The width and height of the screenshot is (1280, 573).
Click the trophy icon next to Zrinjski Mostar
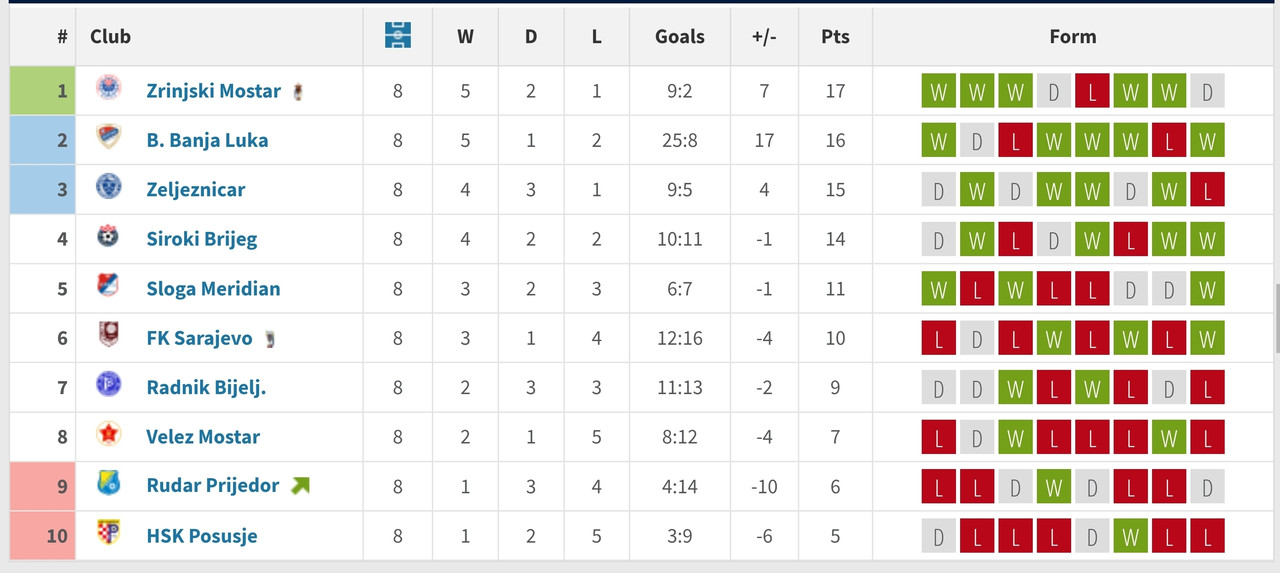(x=297, y=92)
